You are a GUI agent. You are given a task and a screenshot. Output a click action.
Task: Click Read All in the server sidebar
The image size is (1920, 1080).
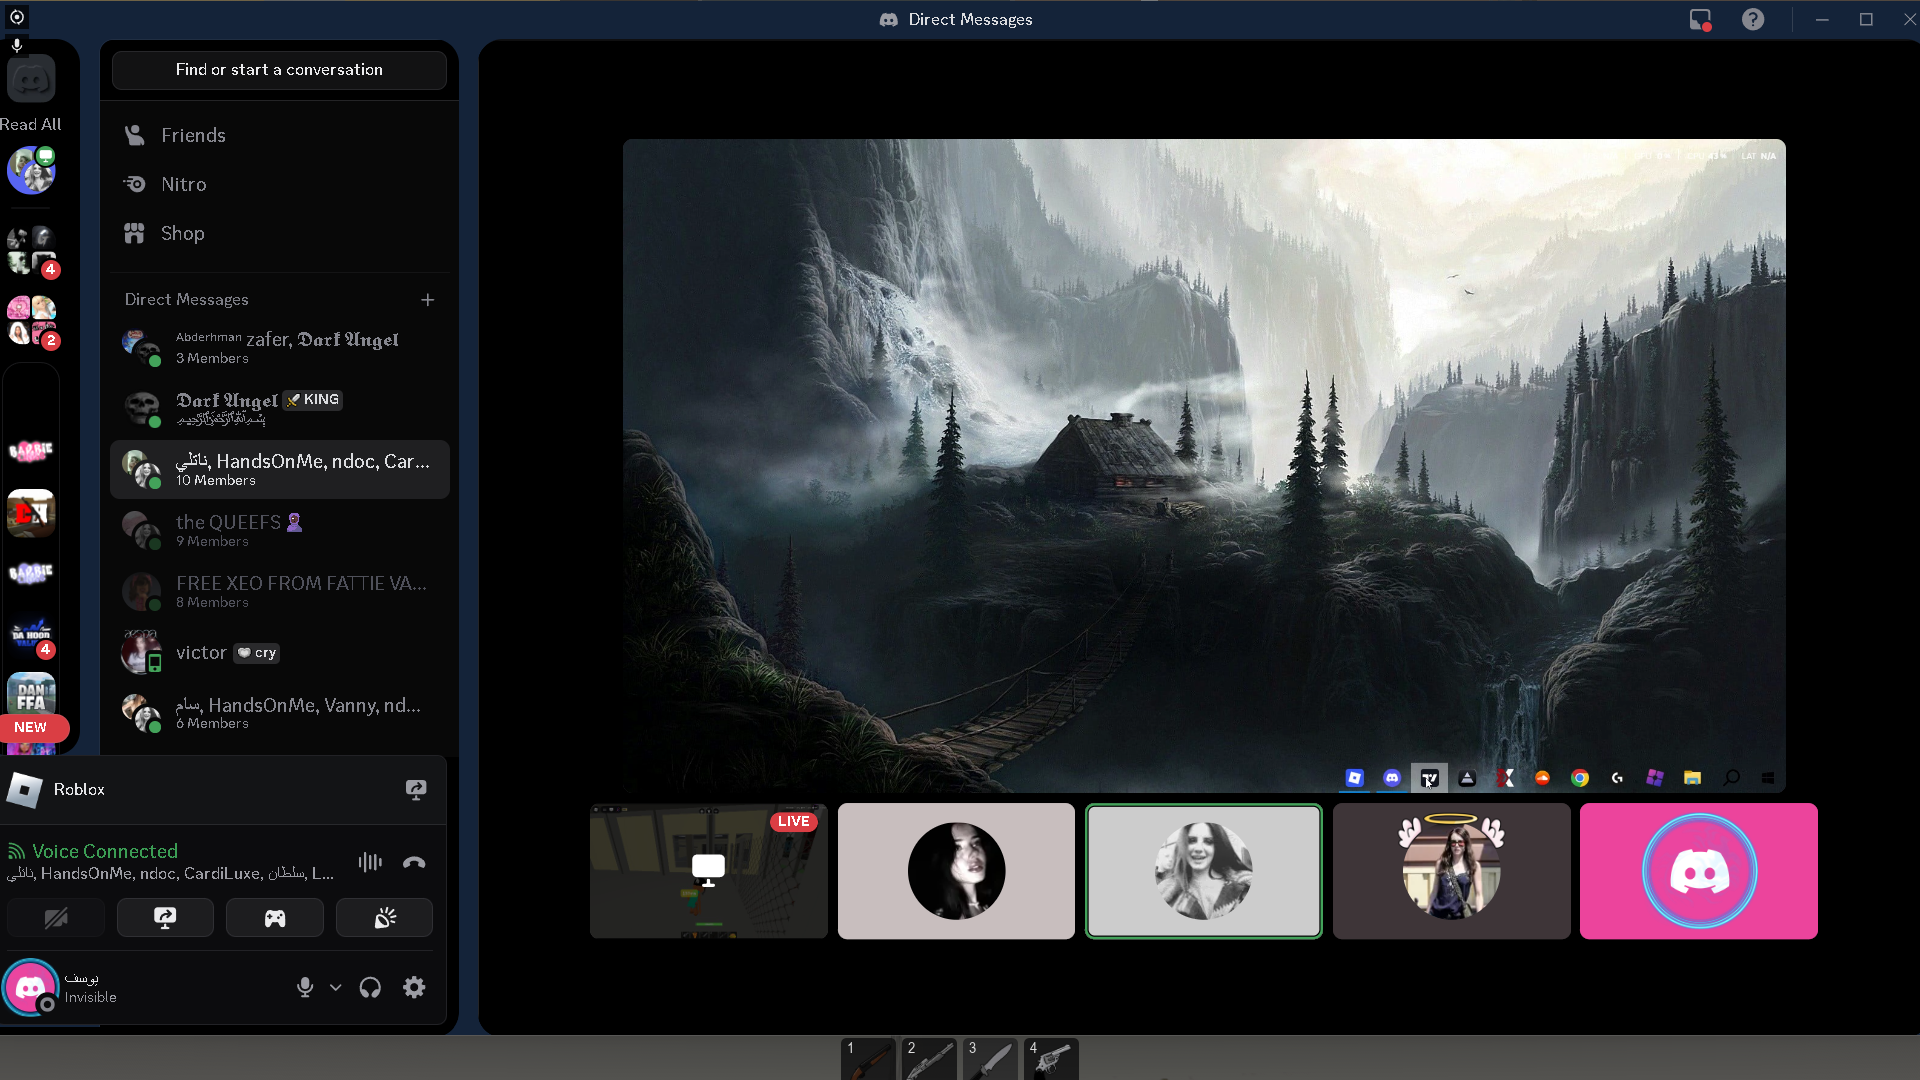31,124
